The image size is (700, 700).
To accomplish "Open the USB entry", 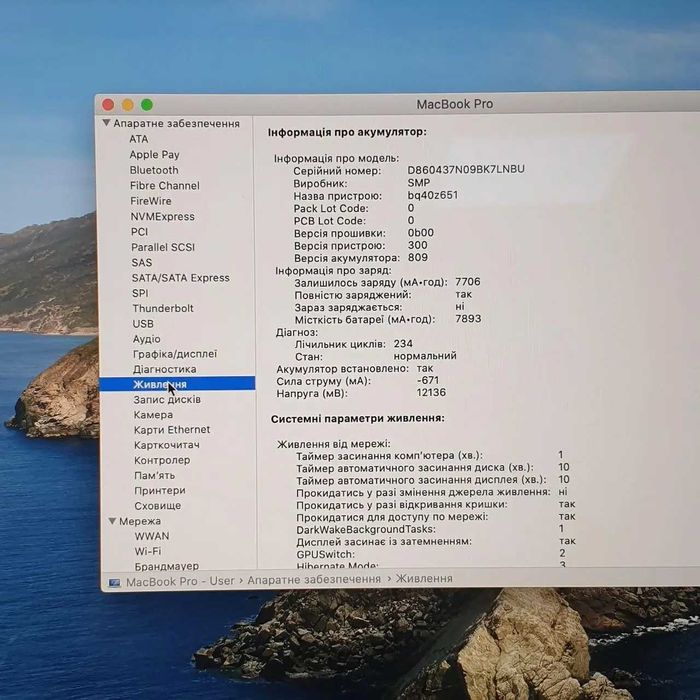I will (143, 324).
